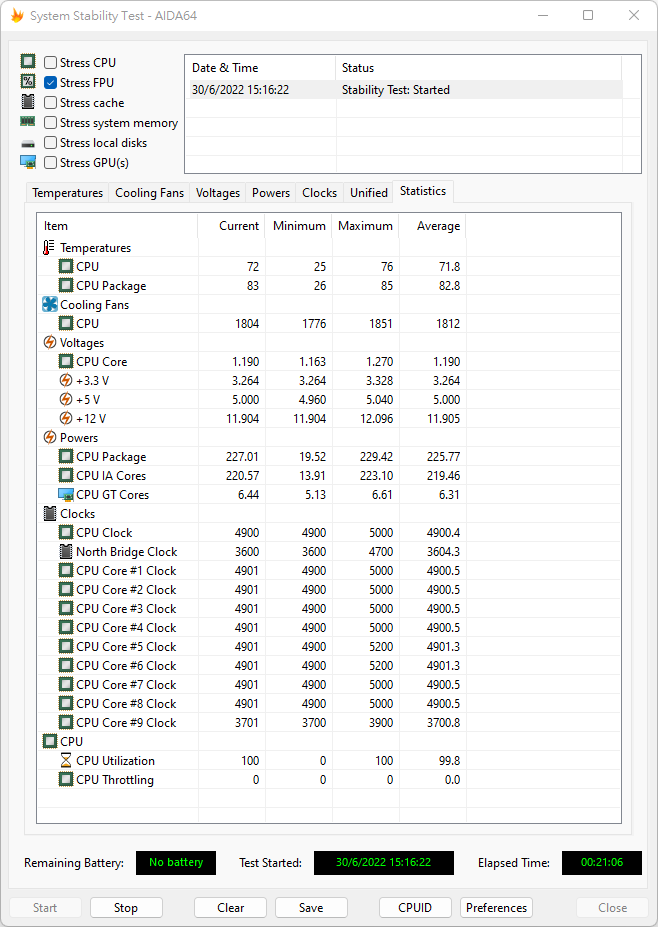
Task: Click the chip icon beside CPU IA Cores
Action: 66,475
